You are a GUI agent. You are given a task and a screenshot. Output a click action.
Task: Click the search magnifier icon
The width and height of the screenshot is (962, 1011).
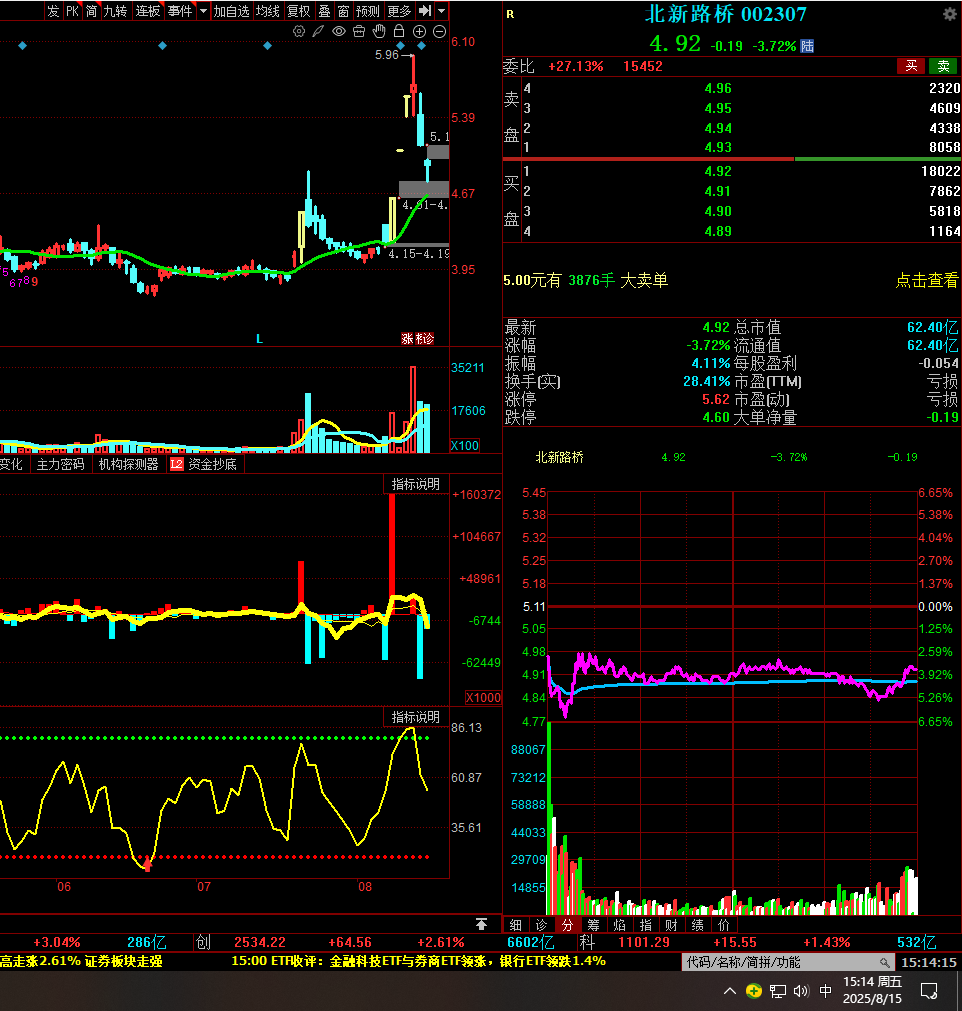pos(885,963)
